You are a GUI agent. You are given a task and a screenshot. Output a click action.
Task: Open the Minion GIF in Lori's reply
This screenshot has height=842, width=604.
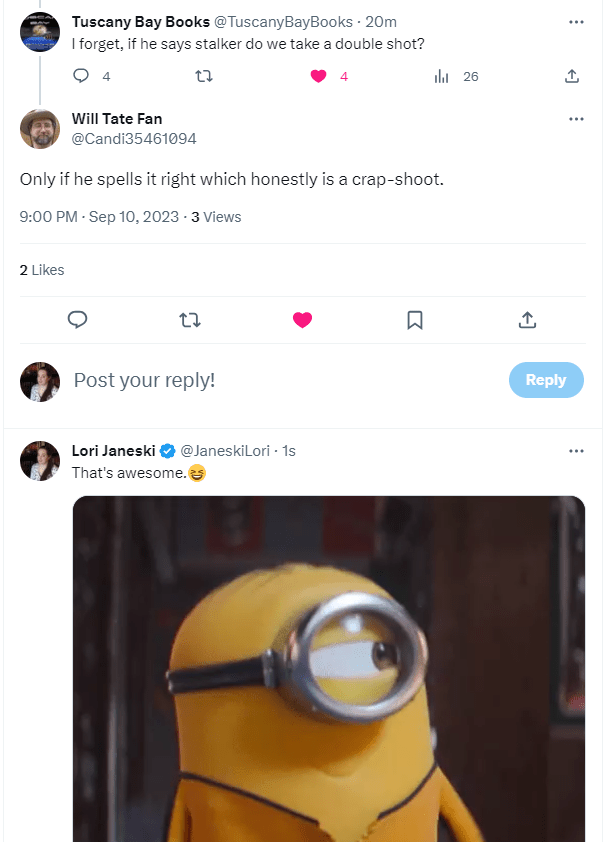(329, 668)
